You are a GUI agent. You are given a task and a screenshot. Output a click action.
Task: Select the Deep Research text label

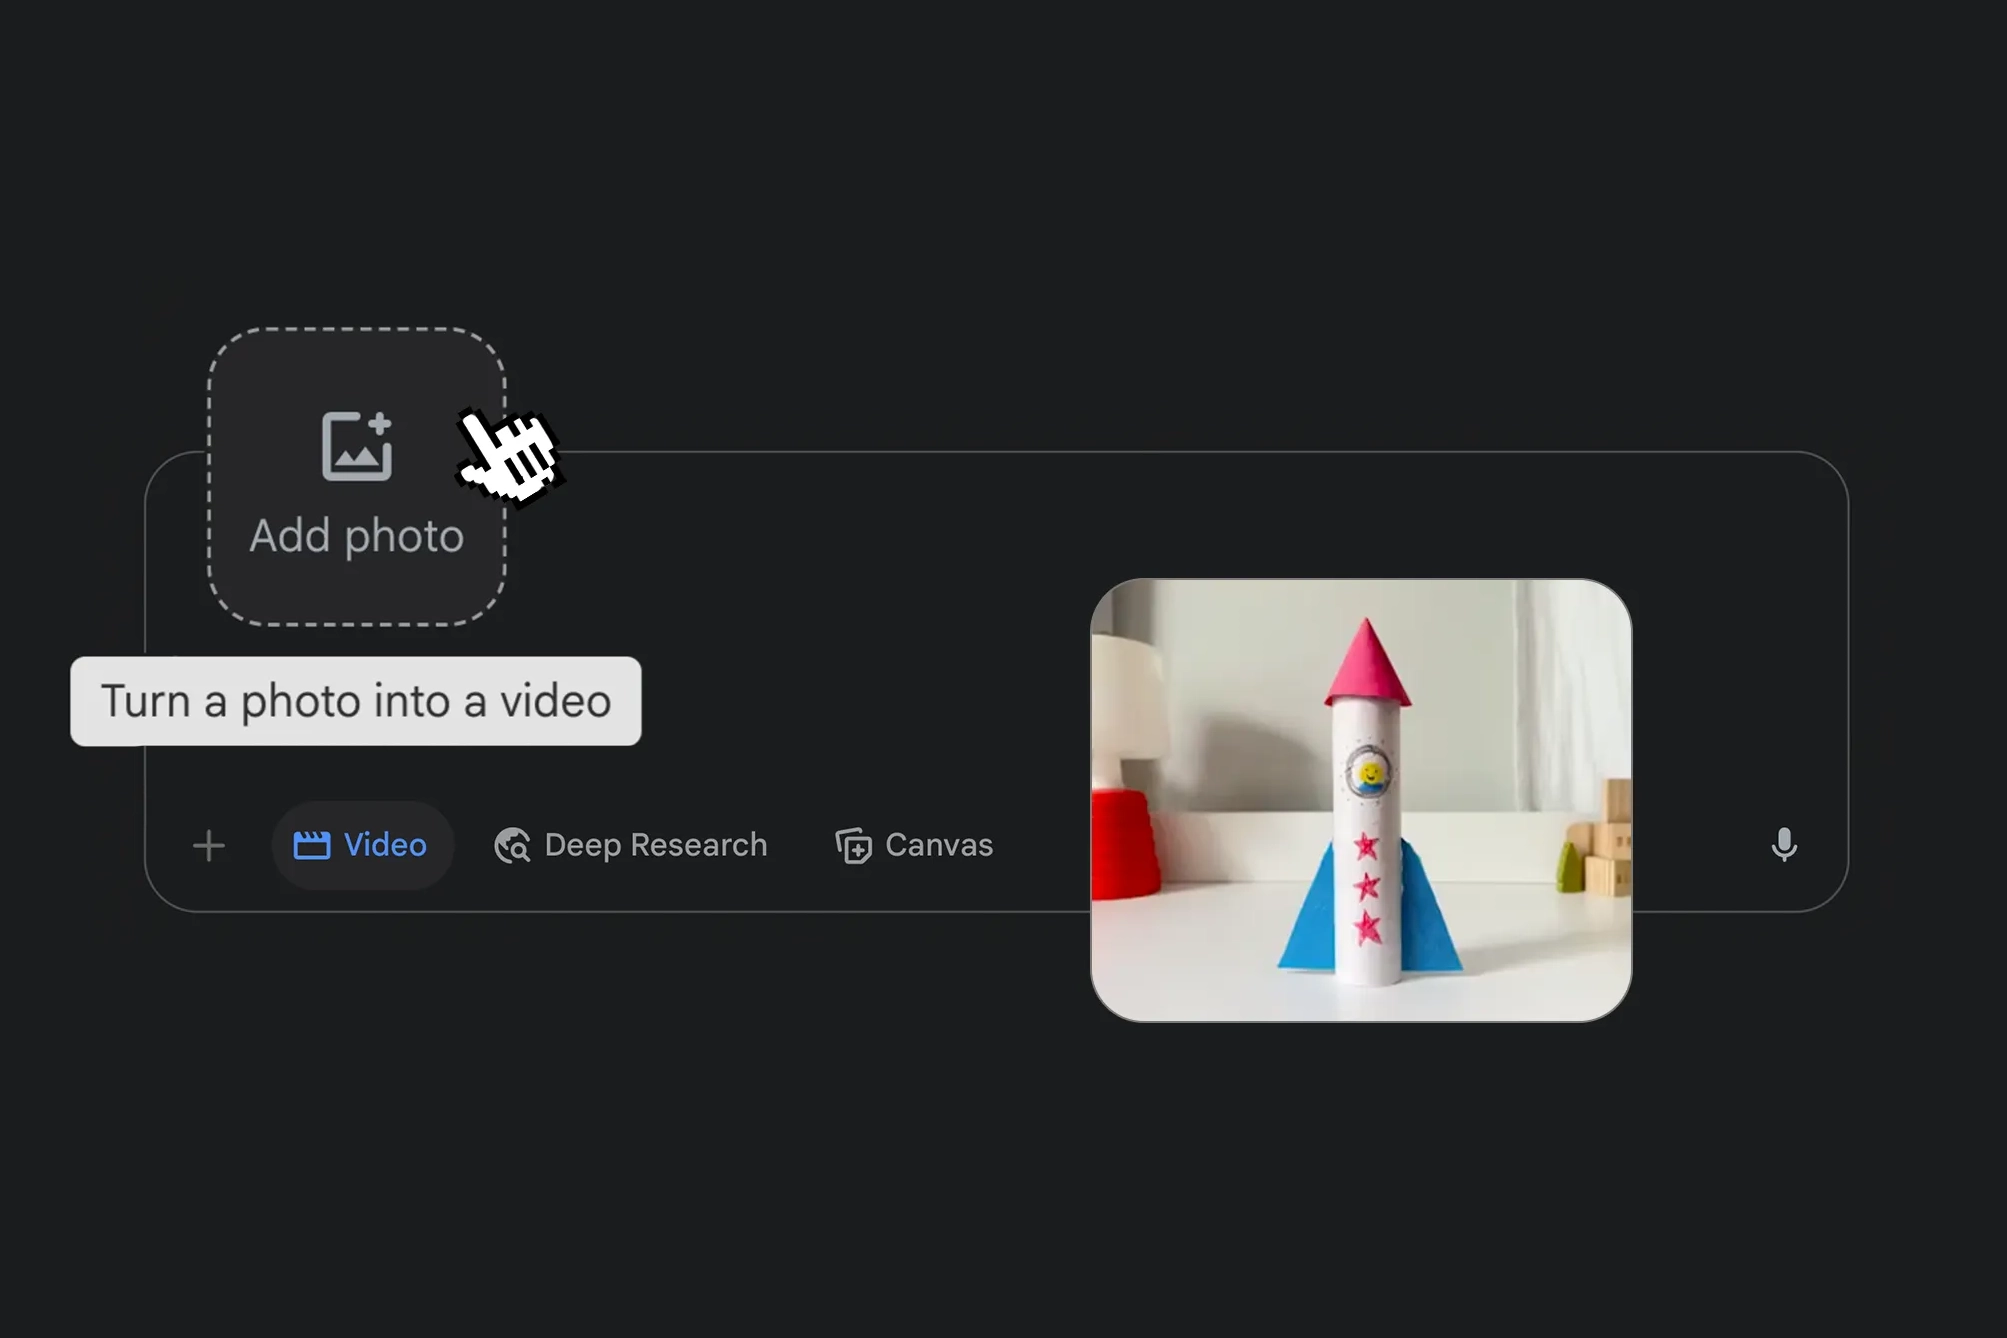655,846
